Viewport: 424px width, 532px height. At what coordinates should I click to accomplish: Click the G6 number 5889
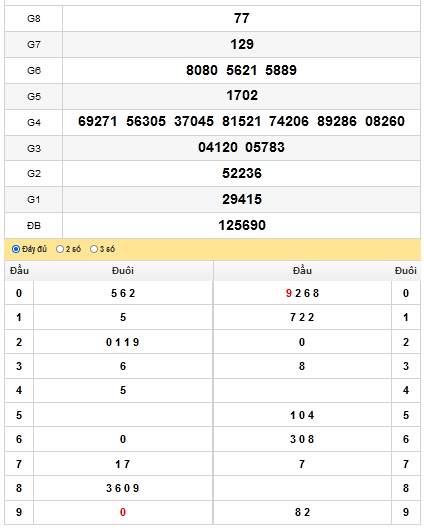281,70
